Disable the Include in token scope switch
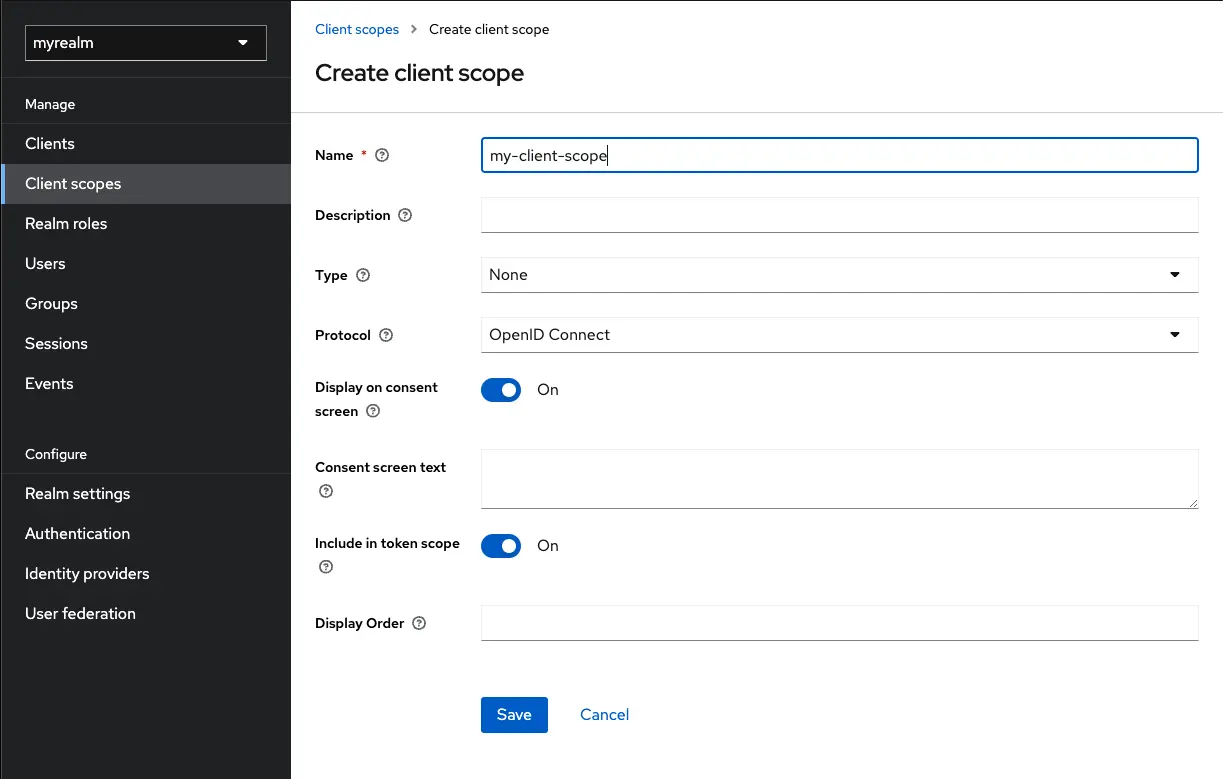Screen dimensions: 1223x779 coord(501,546)
